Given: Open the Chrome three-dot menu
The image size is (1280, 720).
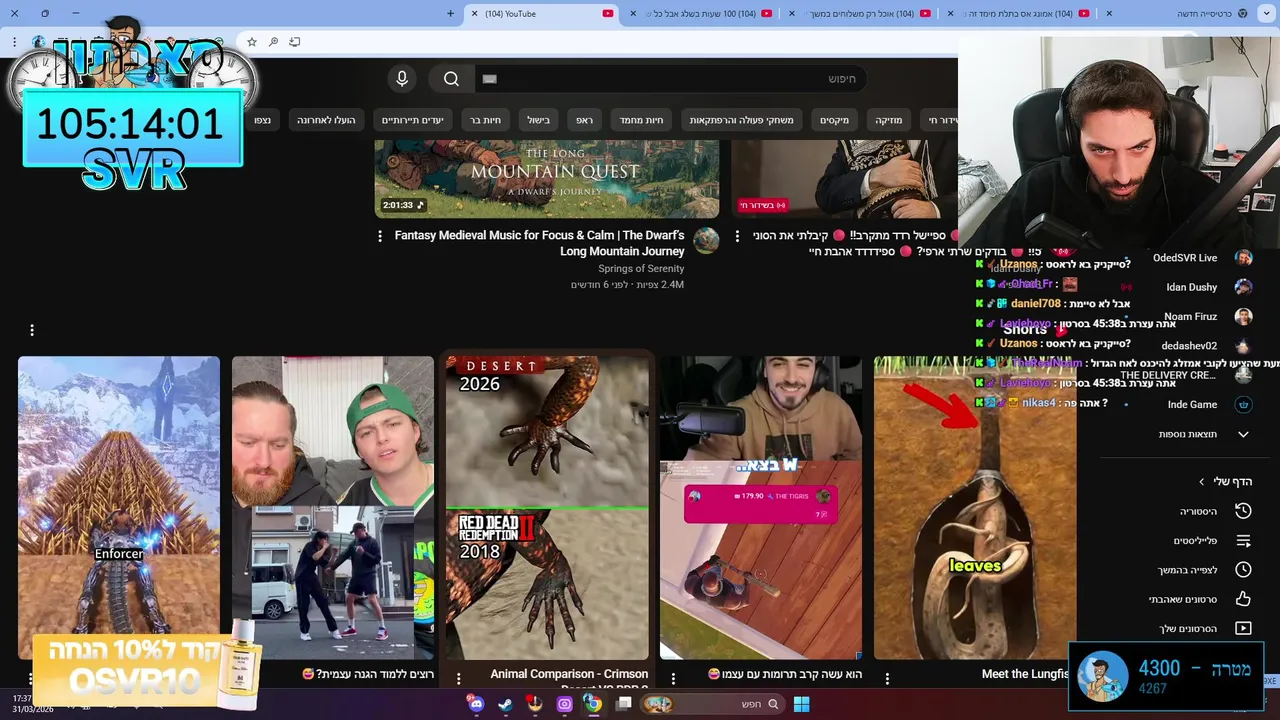Looking at the screenshot, I should coord(15,42).
